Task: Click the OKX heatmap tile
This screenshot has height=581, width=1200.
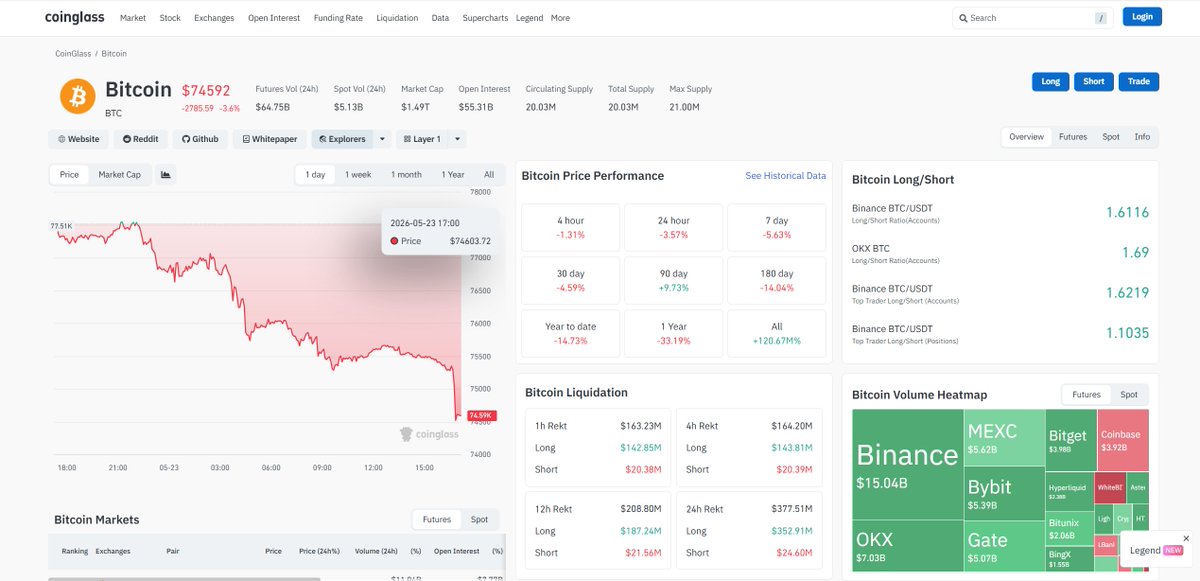Action: (x=907, y=547)
